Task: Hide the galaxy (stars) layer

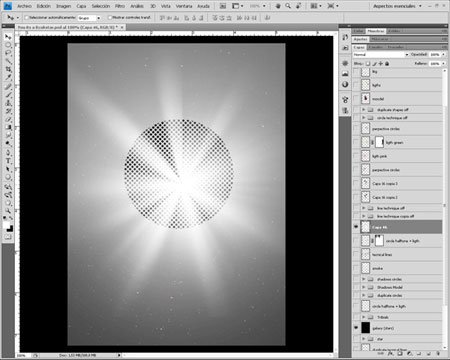Action: (356, 328)
